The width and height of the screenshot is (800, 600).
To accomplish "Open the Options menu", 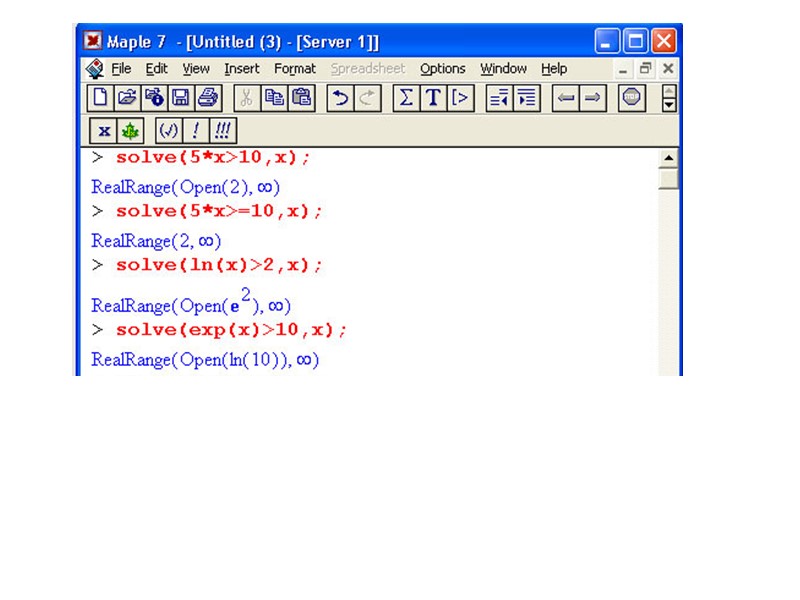I will click(443, 68).
